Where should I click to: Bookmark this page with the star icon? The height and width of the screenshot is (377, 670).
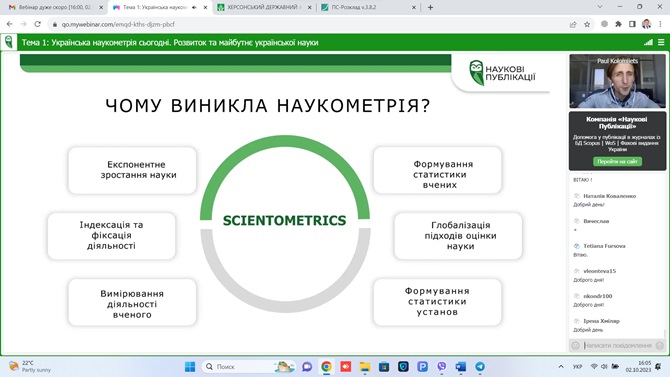point(587,24)
